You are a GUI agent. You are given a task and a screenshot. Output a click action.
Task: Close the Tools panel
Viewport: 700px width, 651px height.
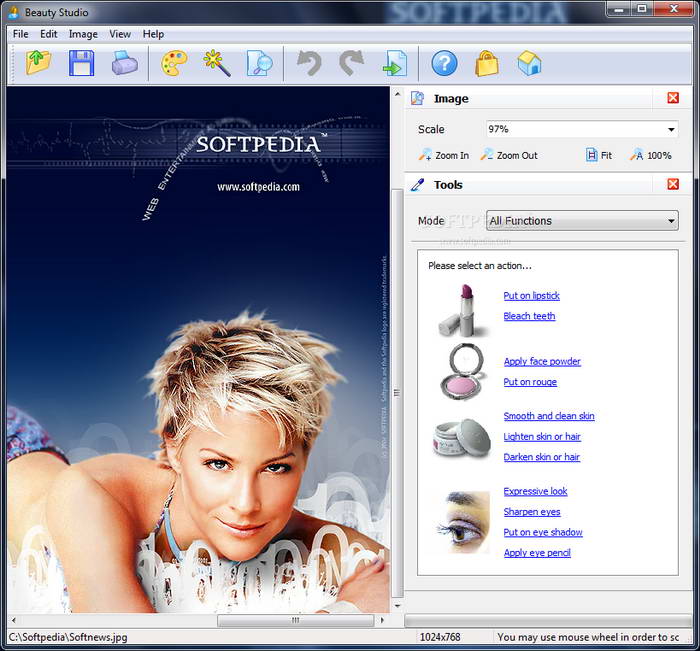[673, 184]
